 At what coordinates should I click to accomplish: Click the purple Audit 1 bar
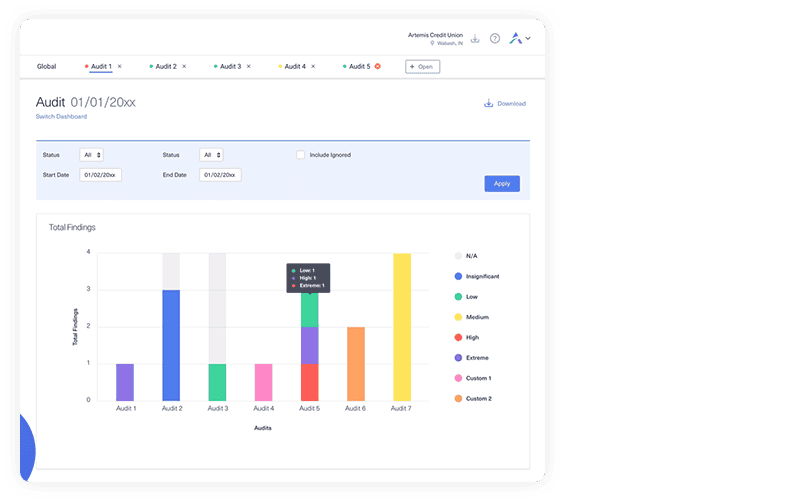(x=125, y=382)
